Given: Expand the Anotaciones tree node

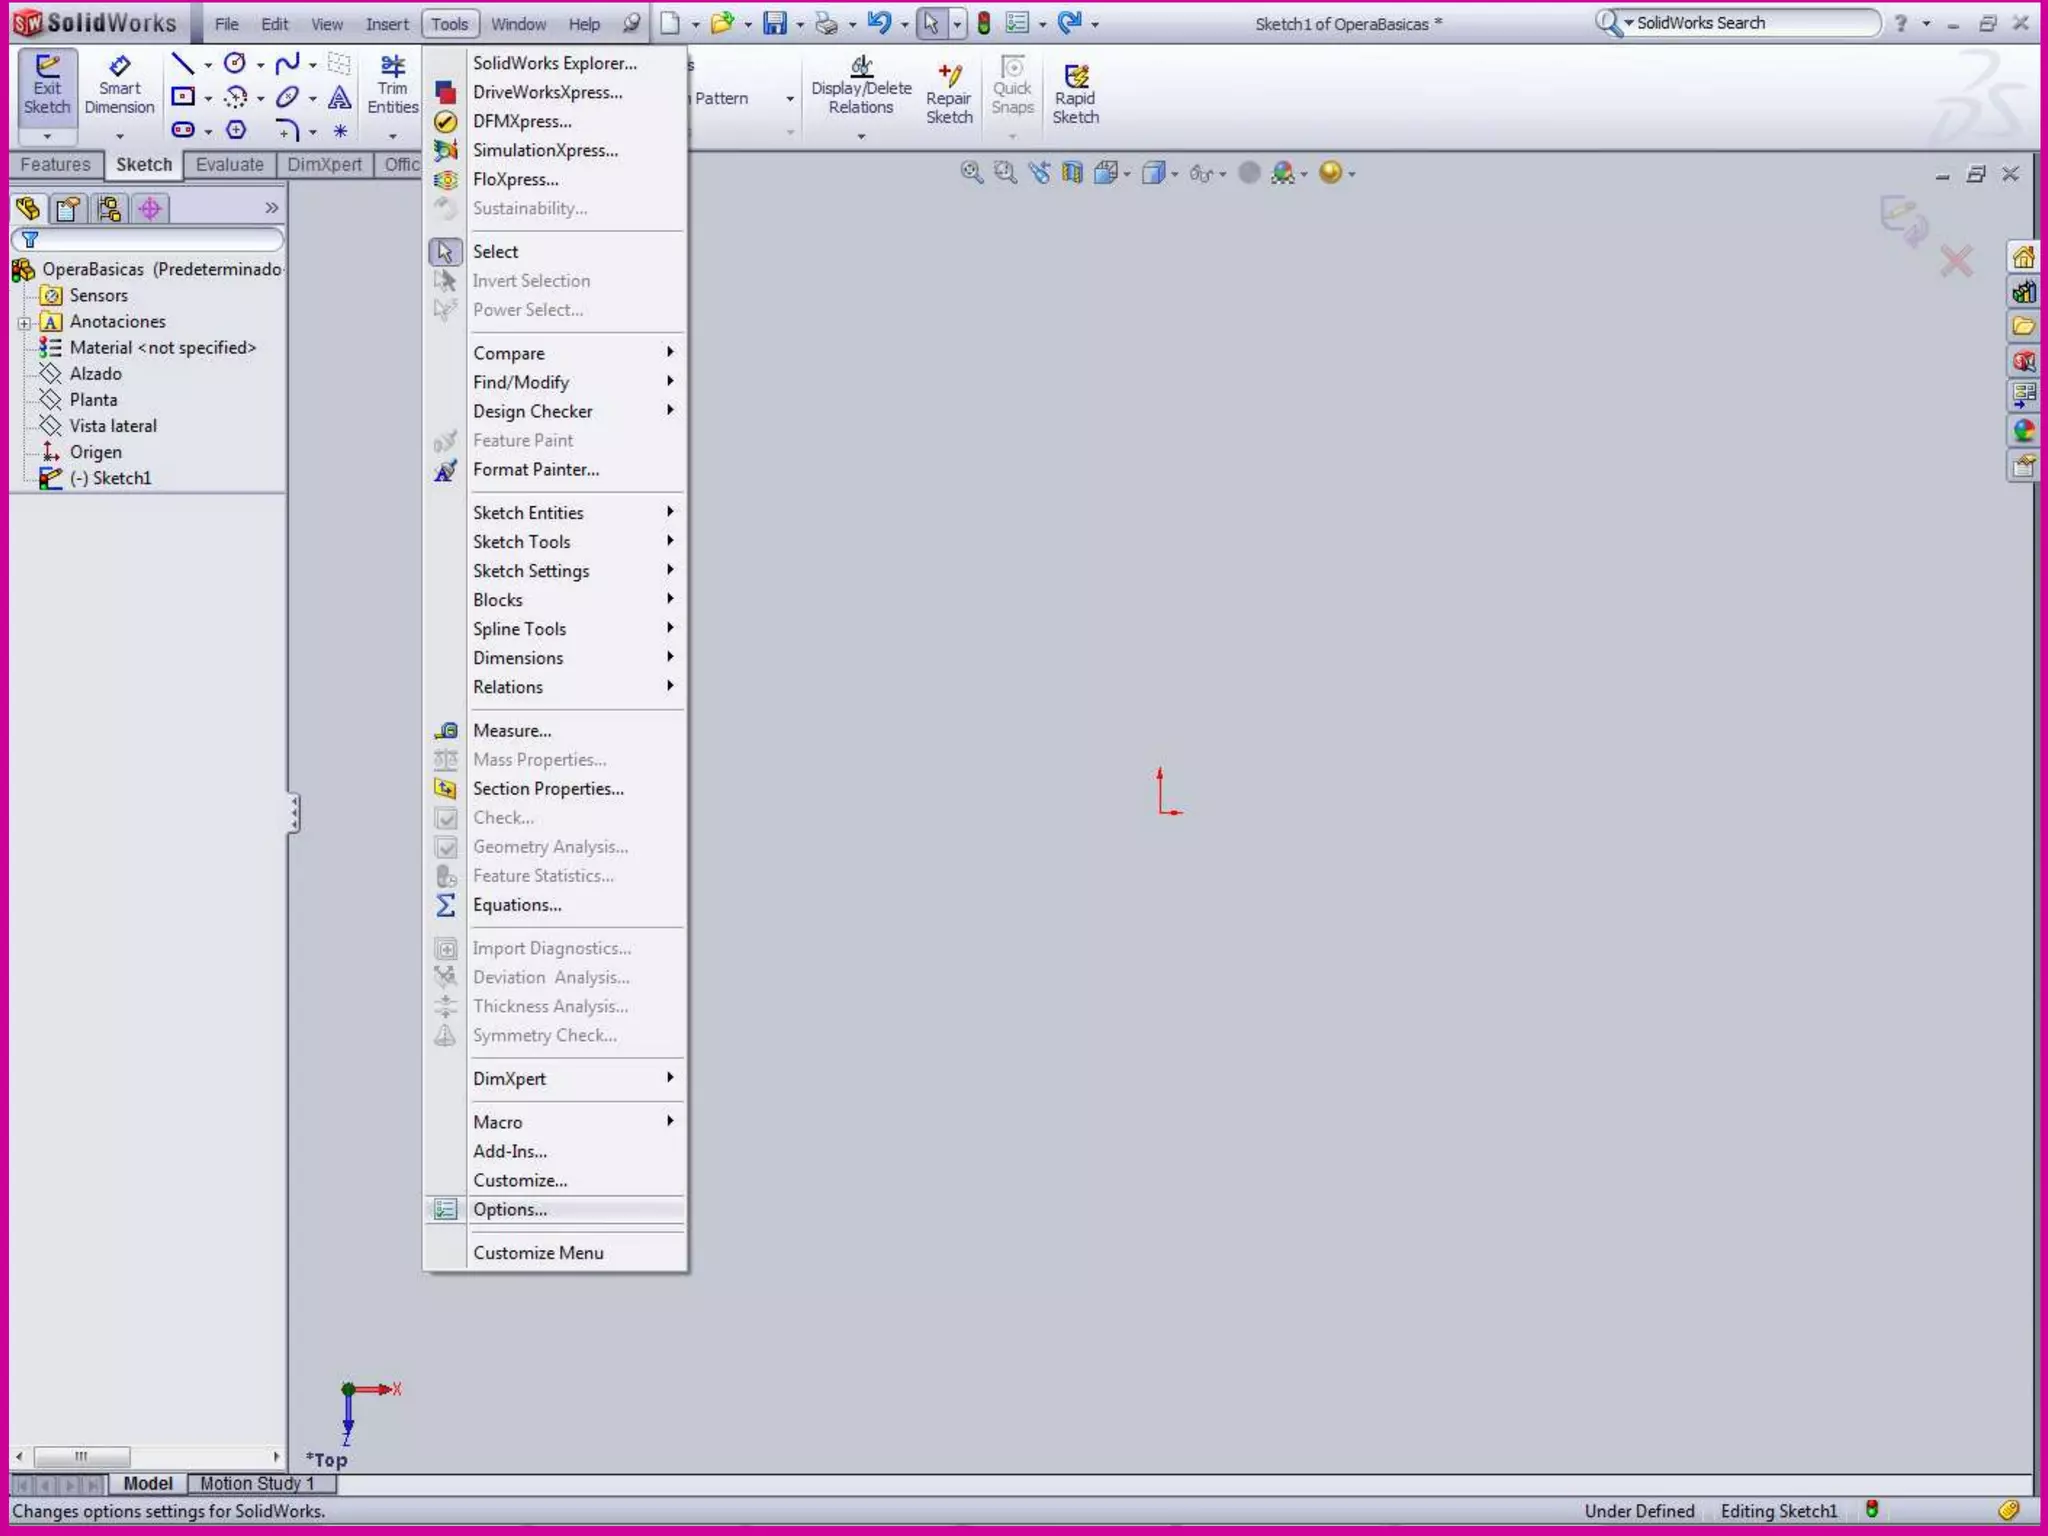Looking at the screenshot, I should [25, 322].
